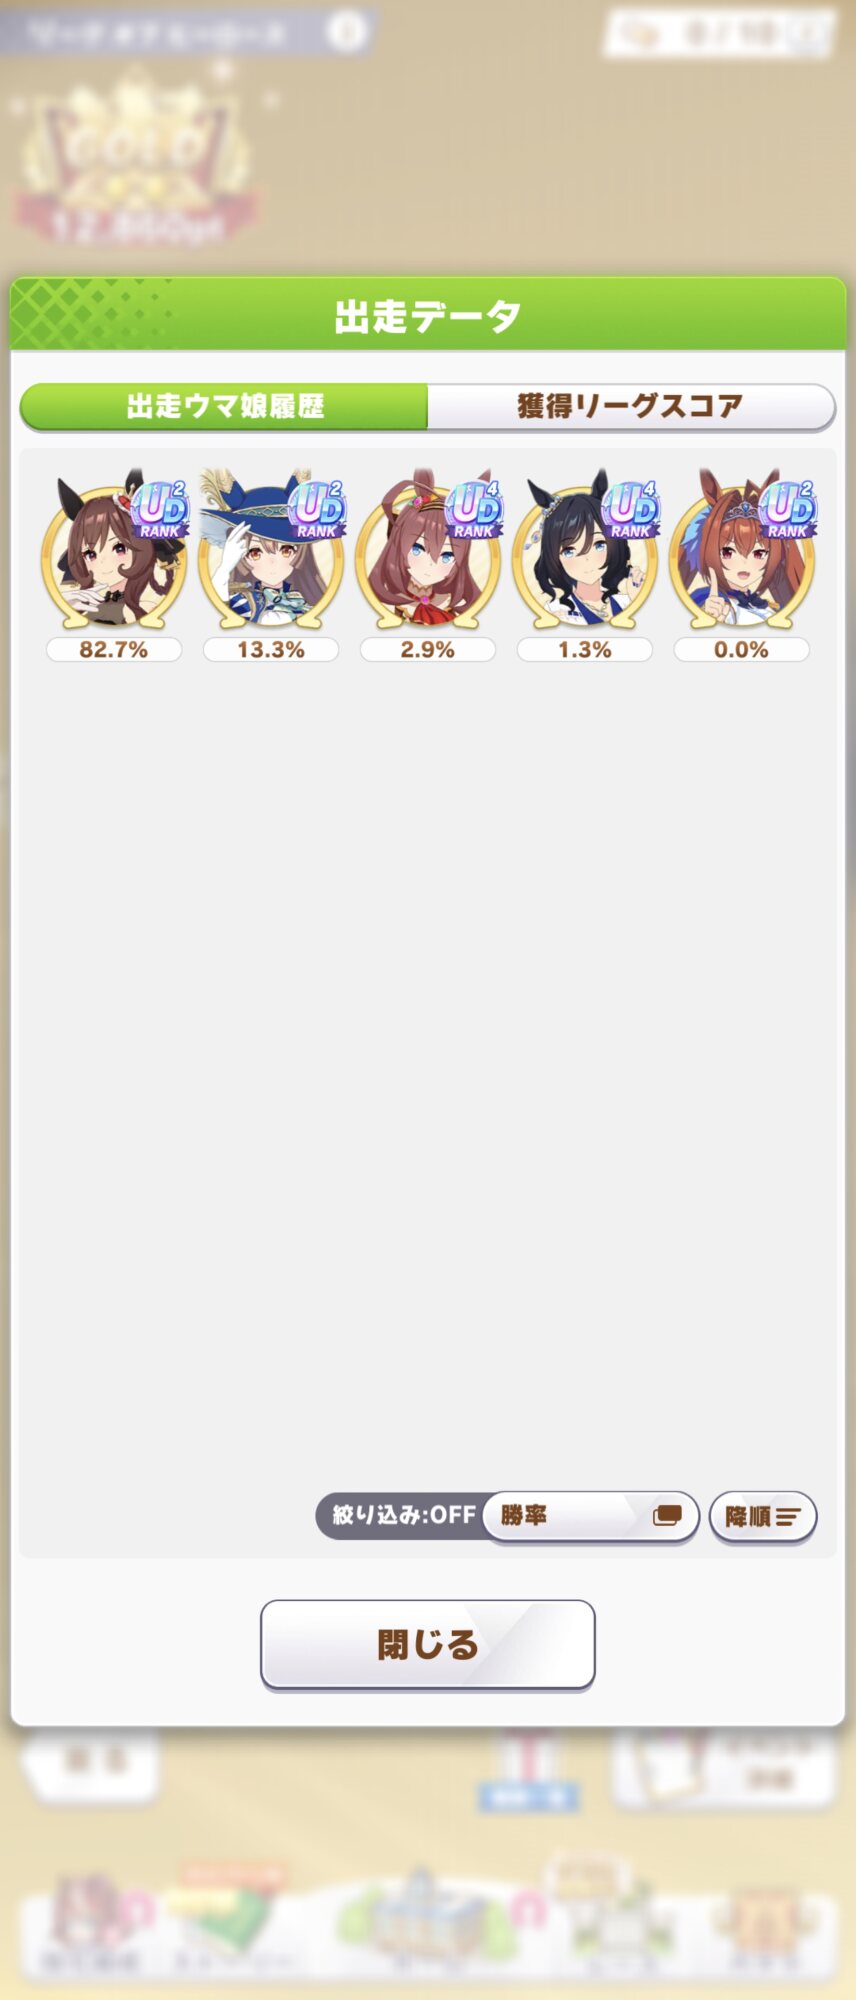
Task: Click the stacked-cards icon in 勝率 selector
Action: (667, 1516)
